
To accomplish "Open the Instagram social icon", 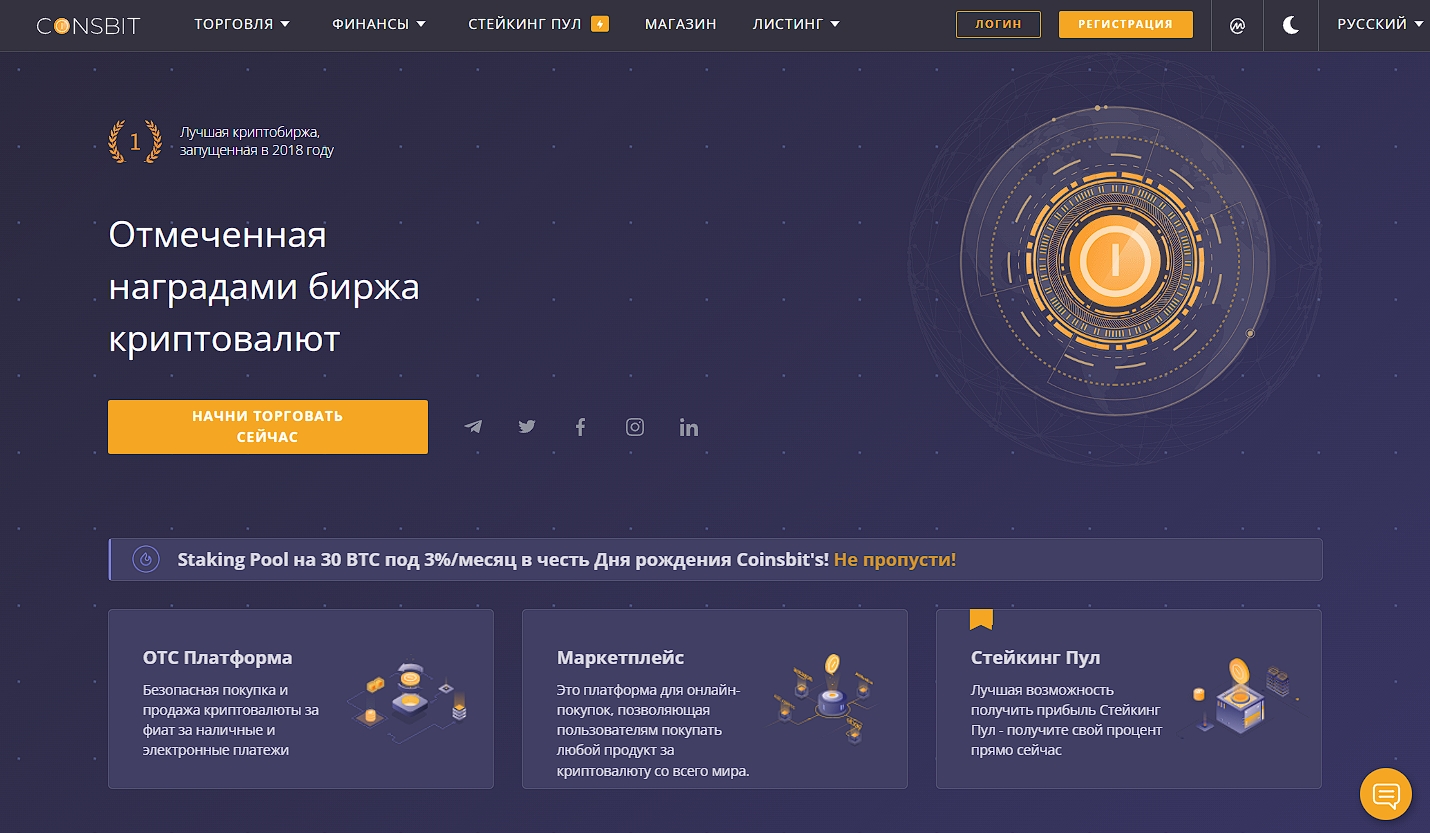I will [635, 427].
